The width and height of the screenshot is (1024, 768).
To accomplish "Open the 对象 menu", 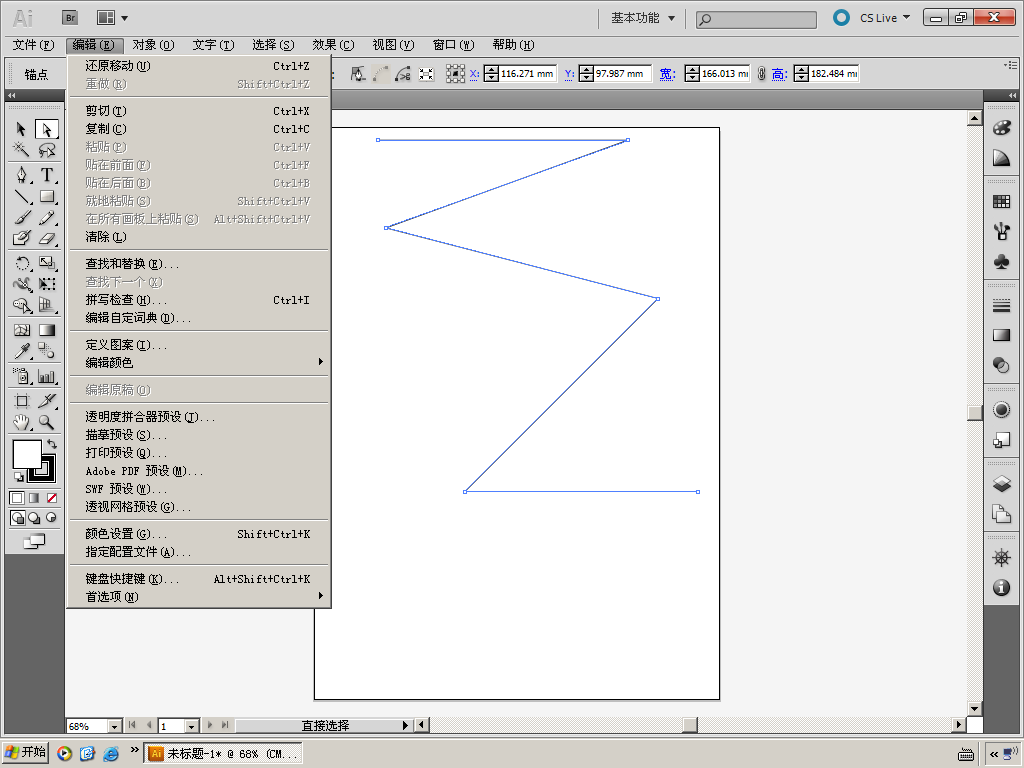I will [153, 45].
